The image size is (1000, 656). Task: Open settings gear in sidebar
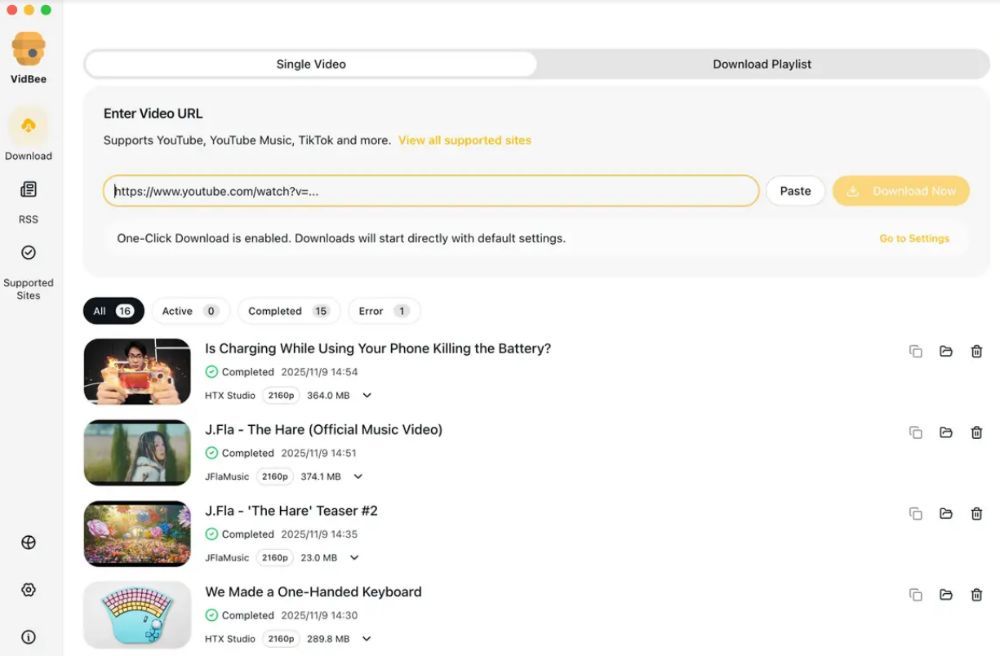tap(28, 590)
